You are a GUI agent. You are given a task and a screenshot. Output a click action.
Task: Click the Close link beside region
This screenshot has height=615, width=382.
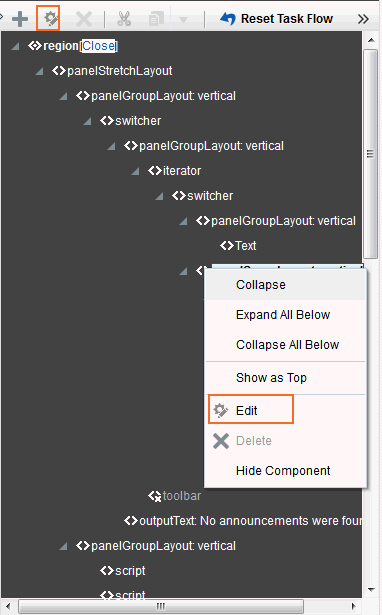98,46
